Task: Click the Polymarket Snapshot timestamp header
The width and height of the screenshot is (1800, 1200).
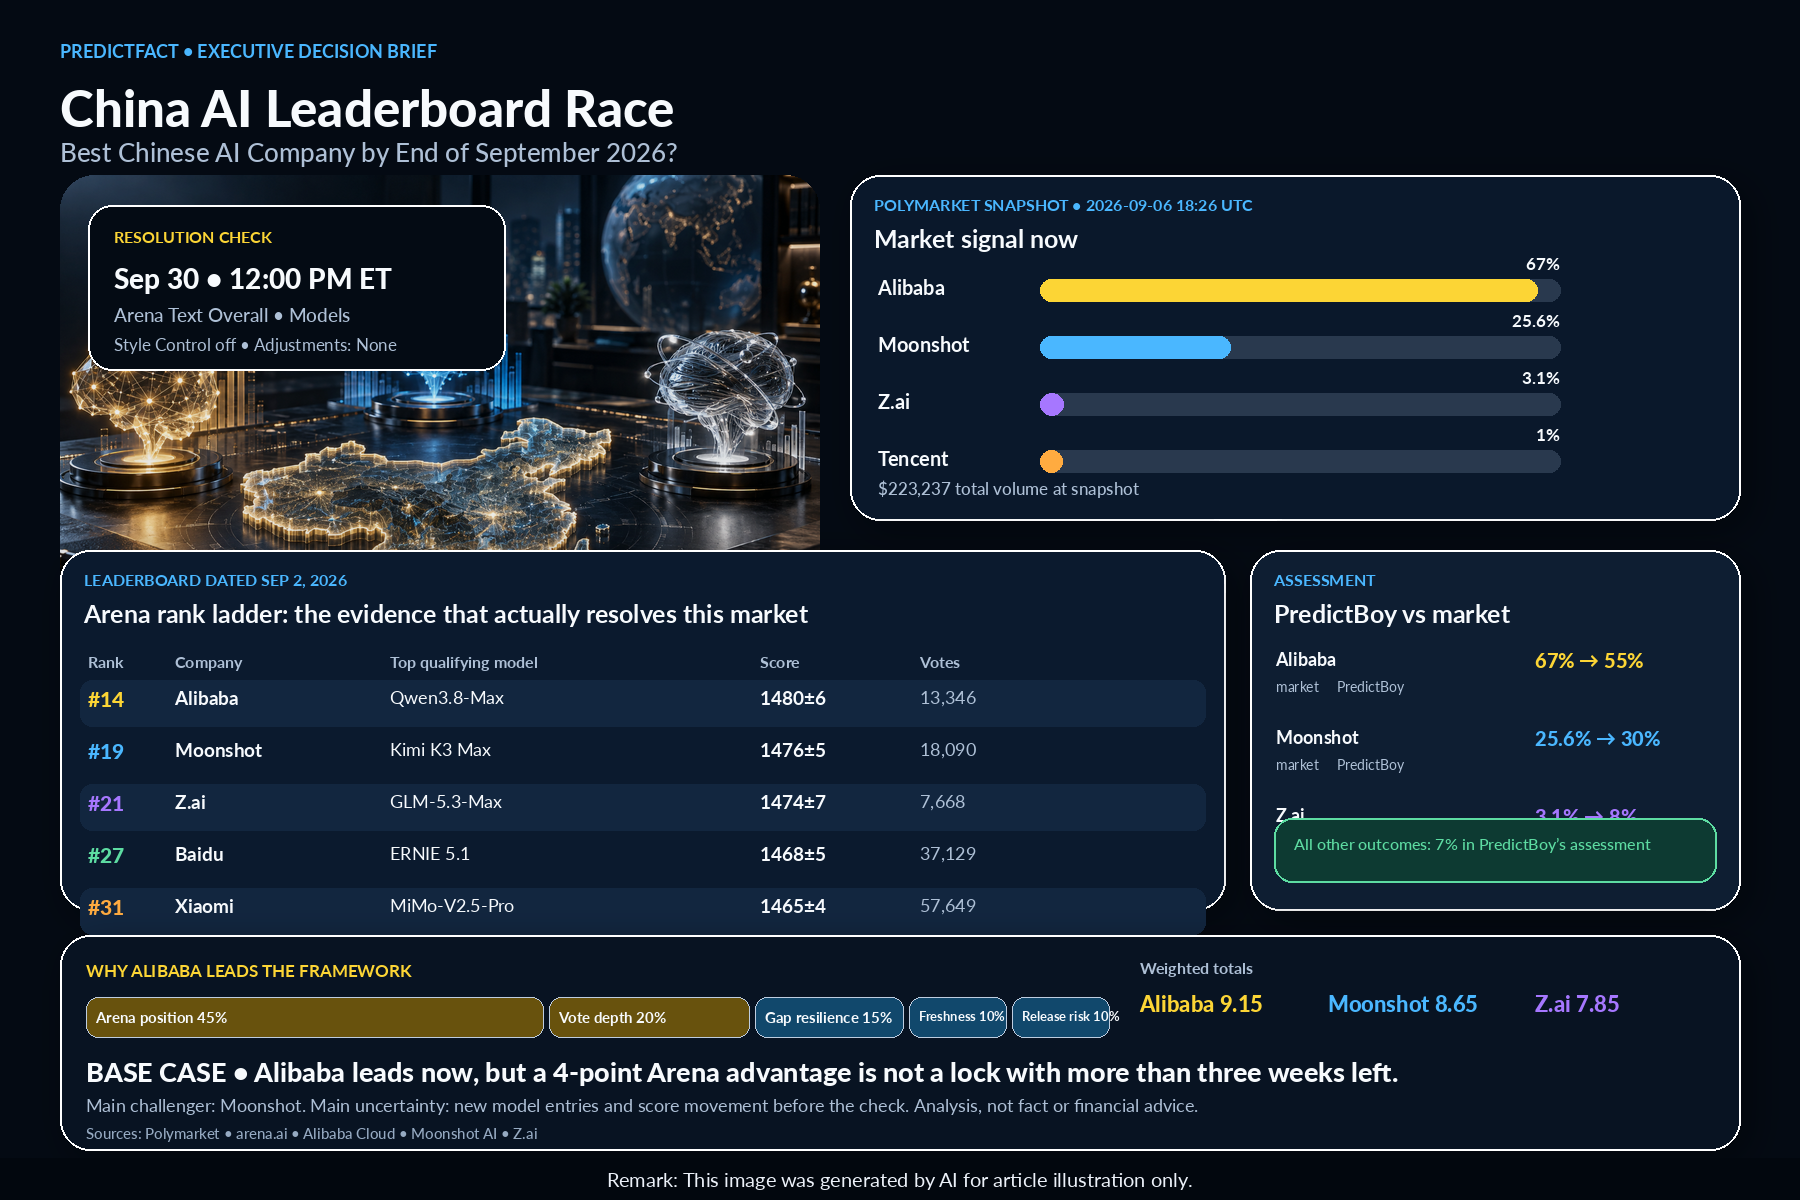Action: coord(1063,205)
